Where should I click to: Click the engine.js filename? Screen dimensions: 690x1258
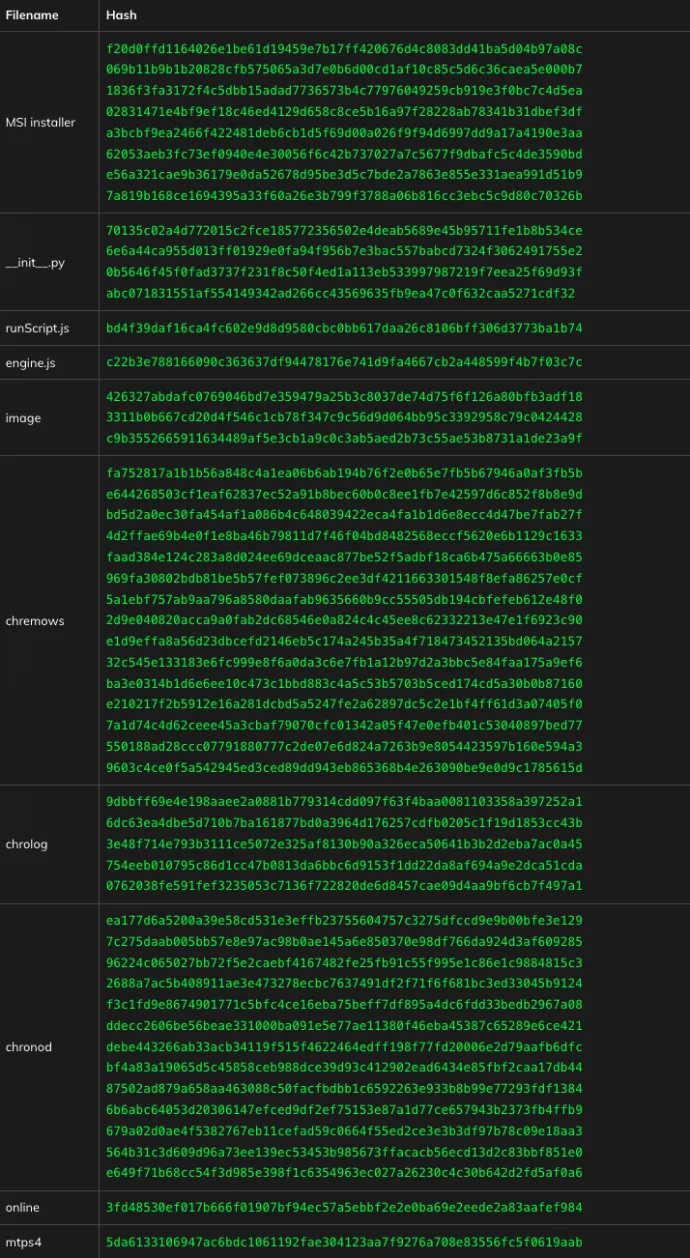click(x=30, y=362)
